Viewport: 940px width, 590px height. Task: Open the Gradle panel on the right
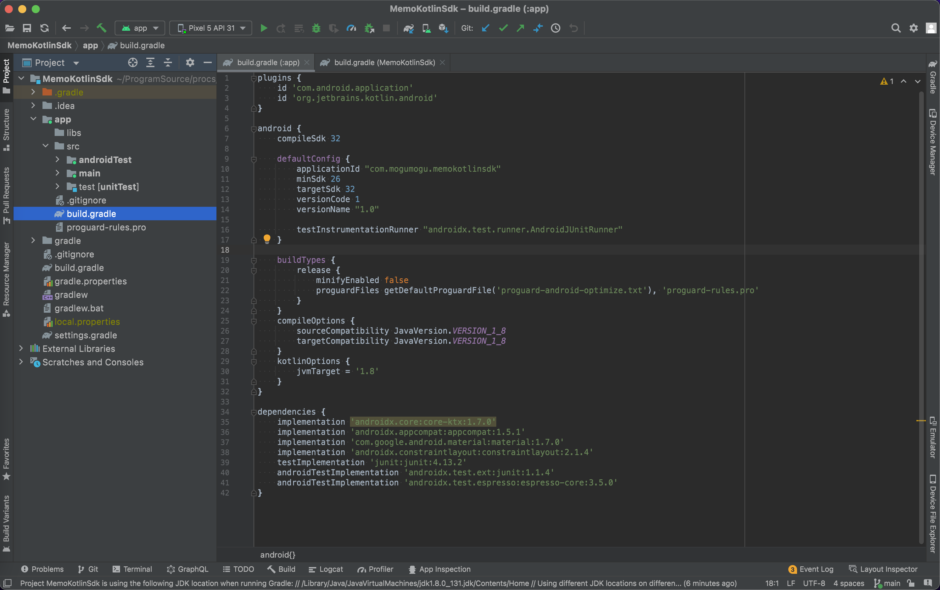933,76
